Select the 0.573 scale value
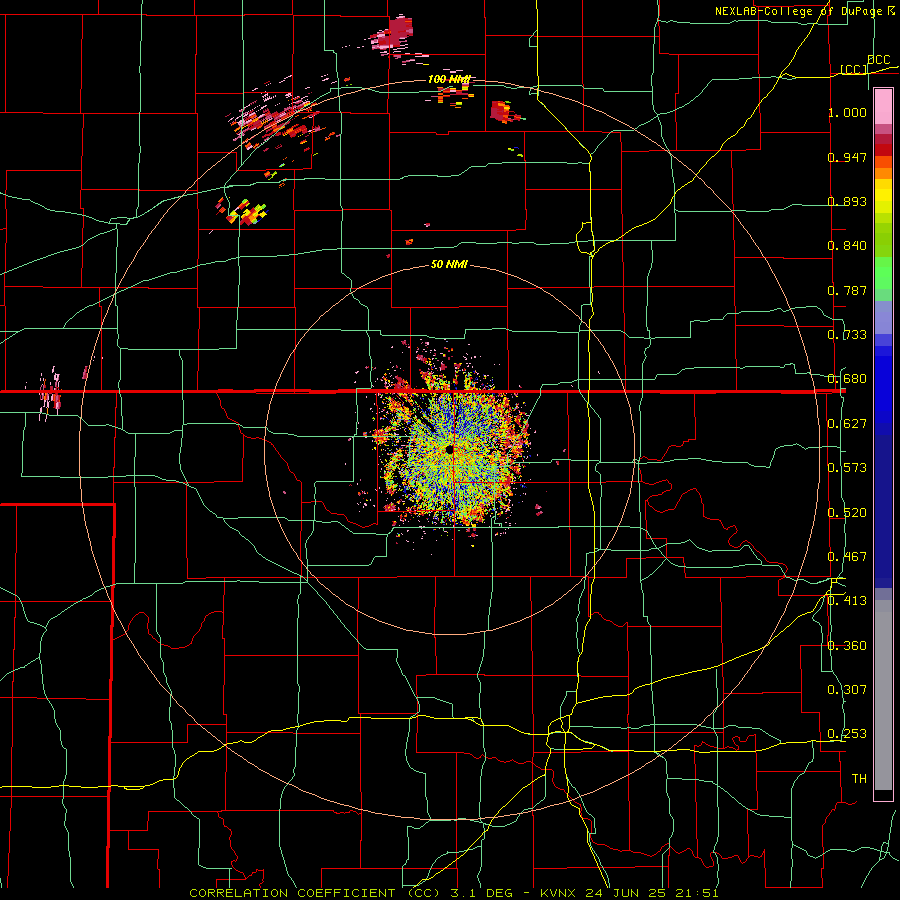The width and height of the screenshot is (900, 900). [847, 468]
